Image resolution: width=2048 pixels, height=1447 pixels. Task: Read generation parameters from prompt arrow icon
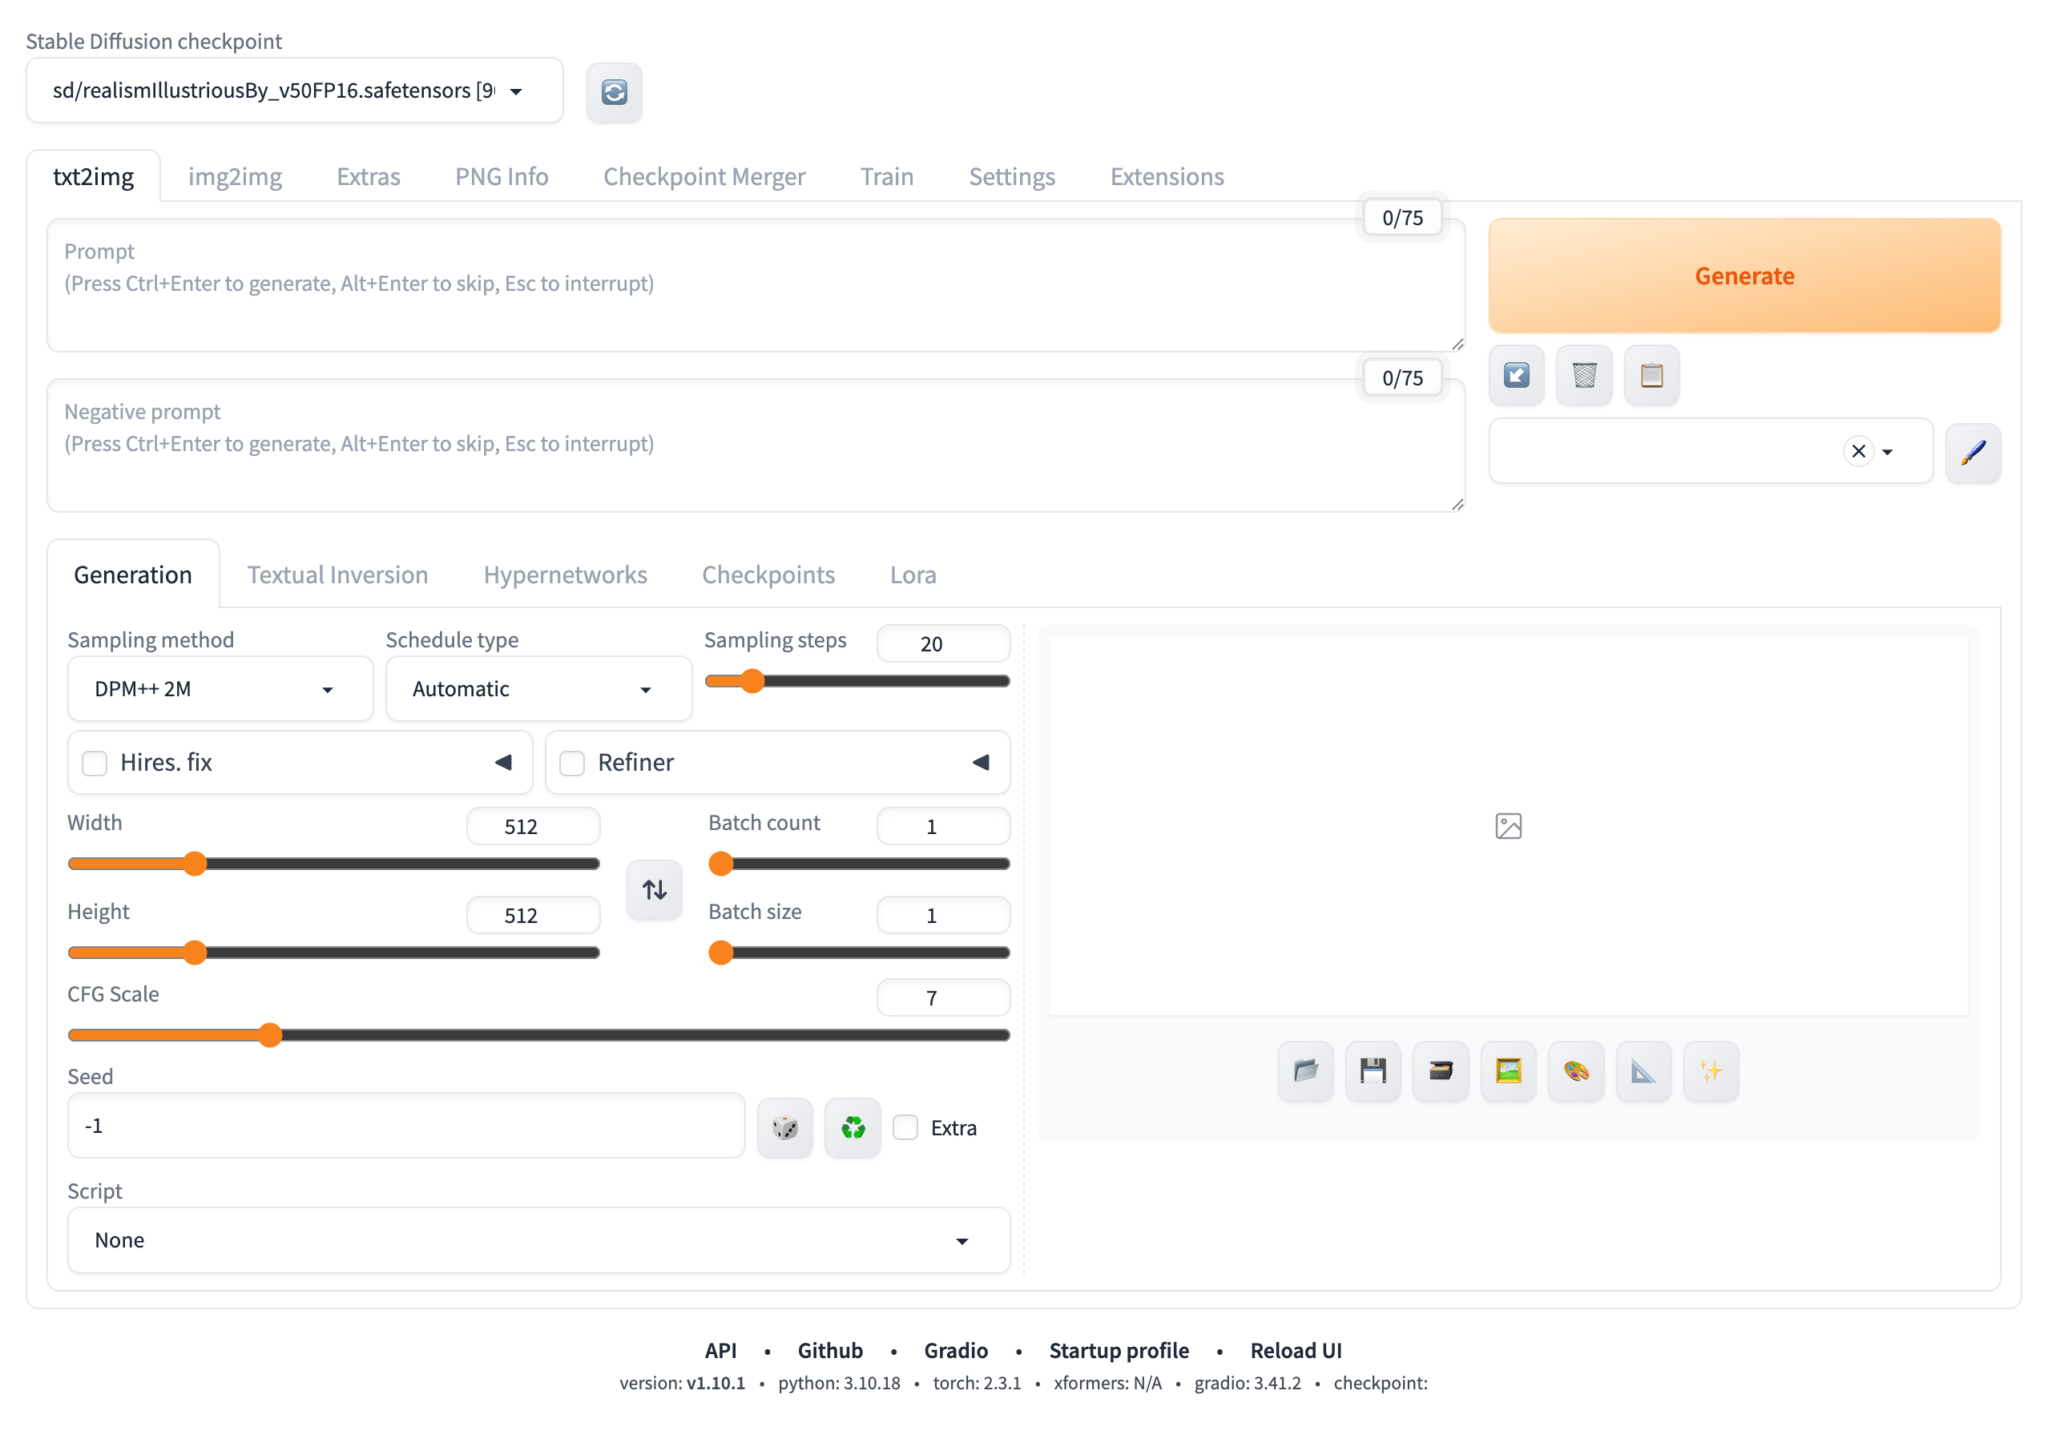coord(1516,375)
